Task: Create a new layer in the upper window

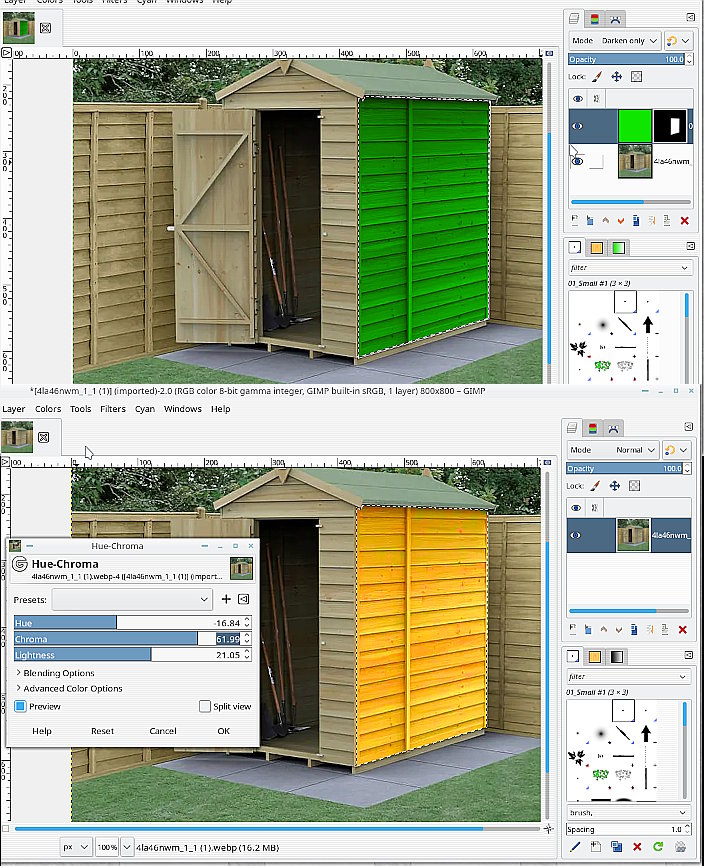Action: pos(575,220)
